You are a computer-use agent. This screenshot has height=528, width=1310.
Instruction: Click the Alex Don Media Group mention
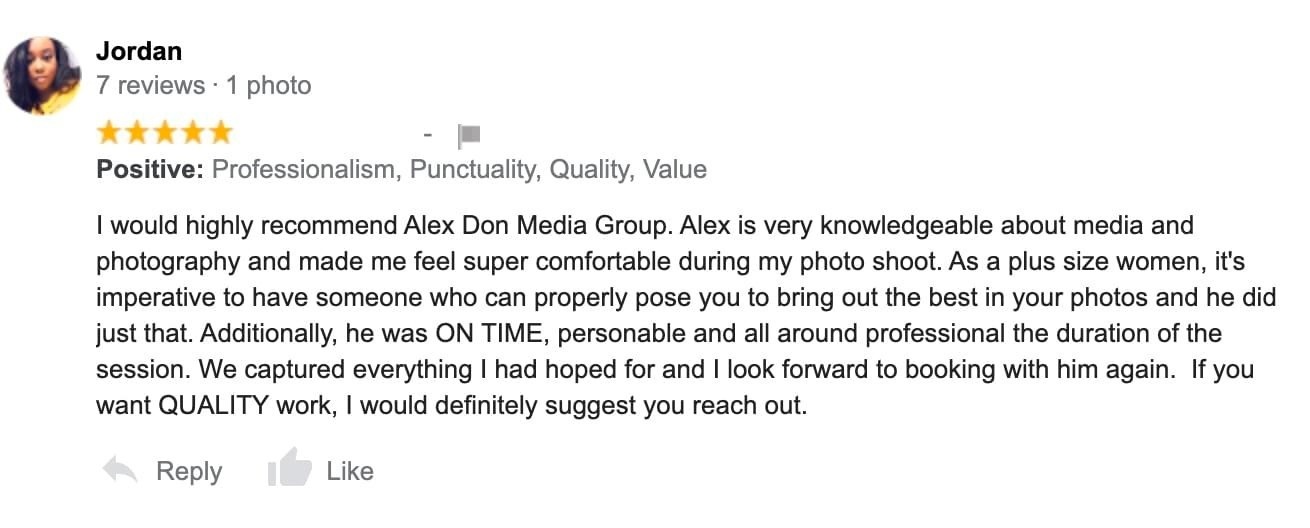point(533,225)
